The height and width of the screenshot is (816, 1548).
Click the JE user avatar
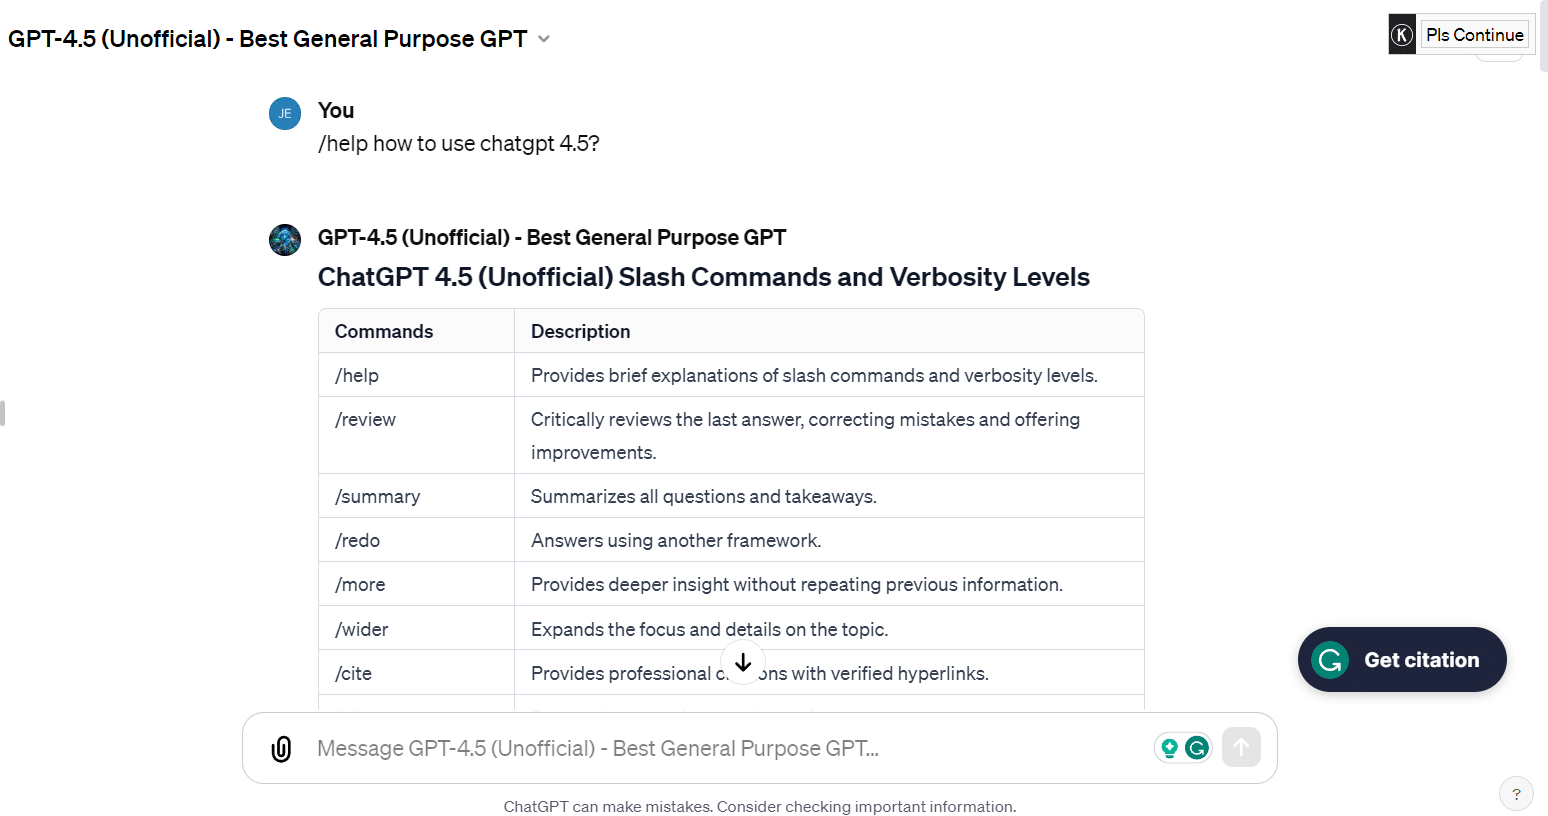pos(285,114)
